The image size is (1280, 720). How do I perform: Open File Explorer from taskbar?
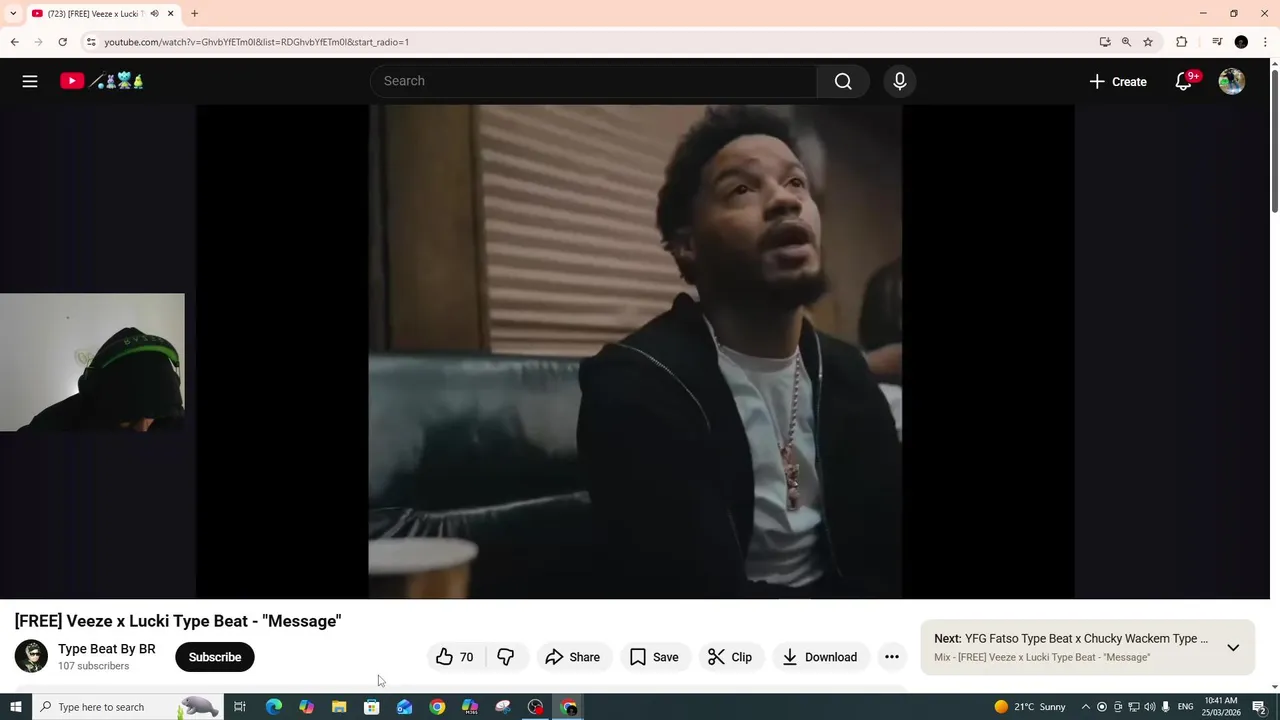(339, 707)
